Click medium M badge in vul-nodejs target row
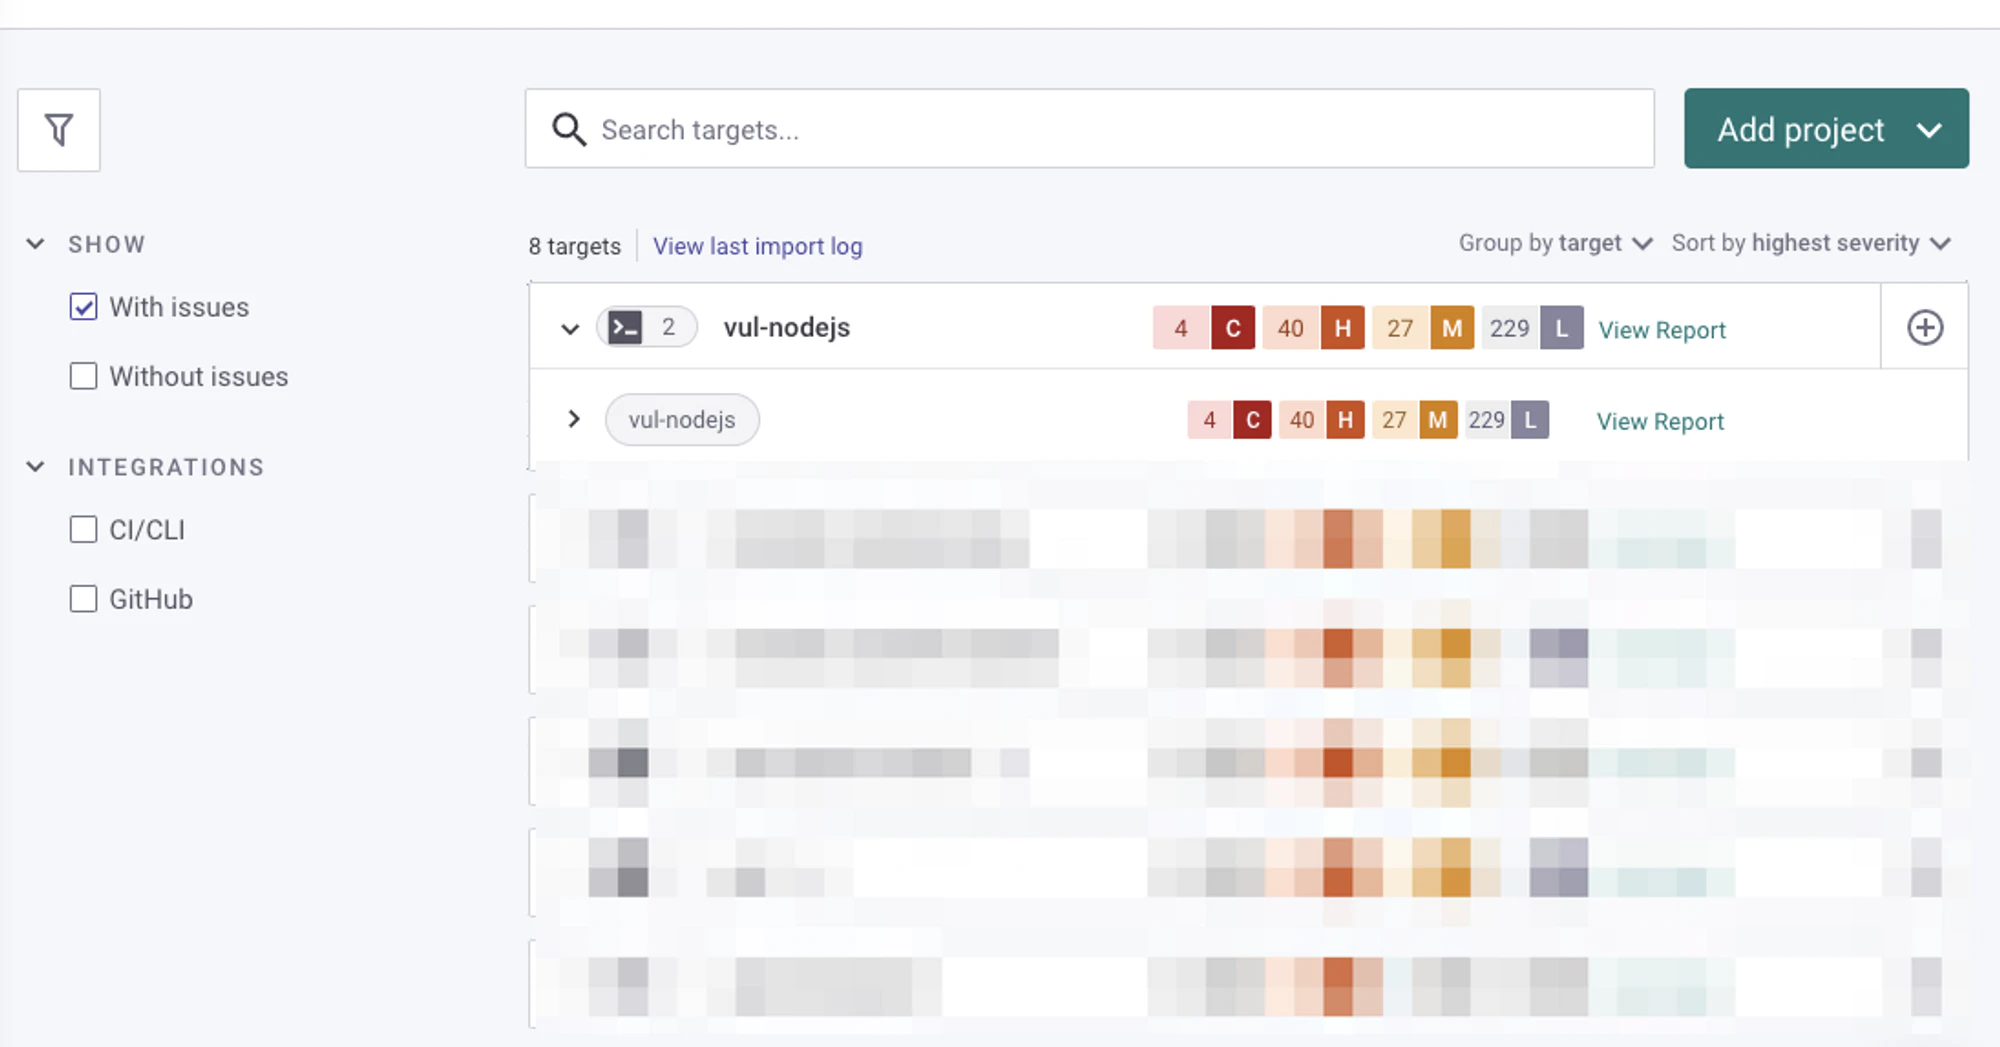 coord(1452,328)
